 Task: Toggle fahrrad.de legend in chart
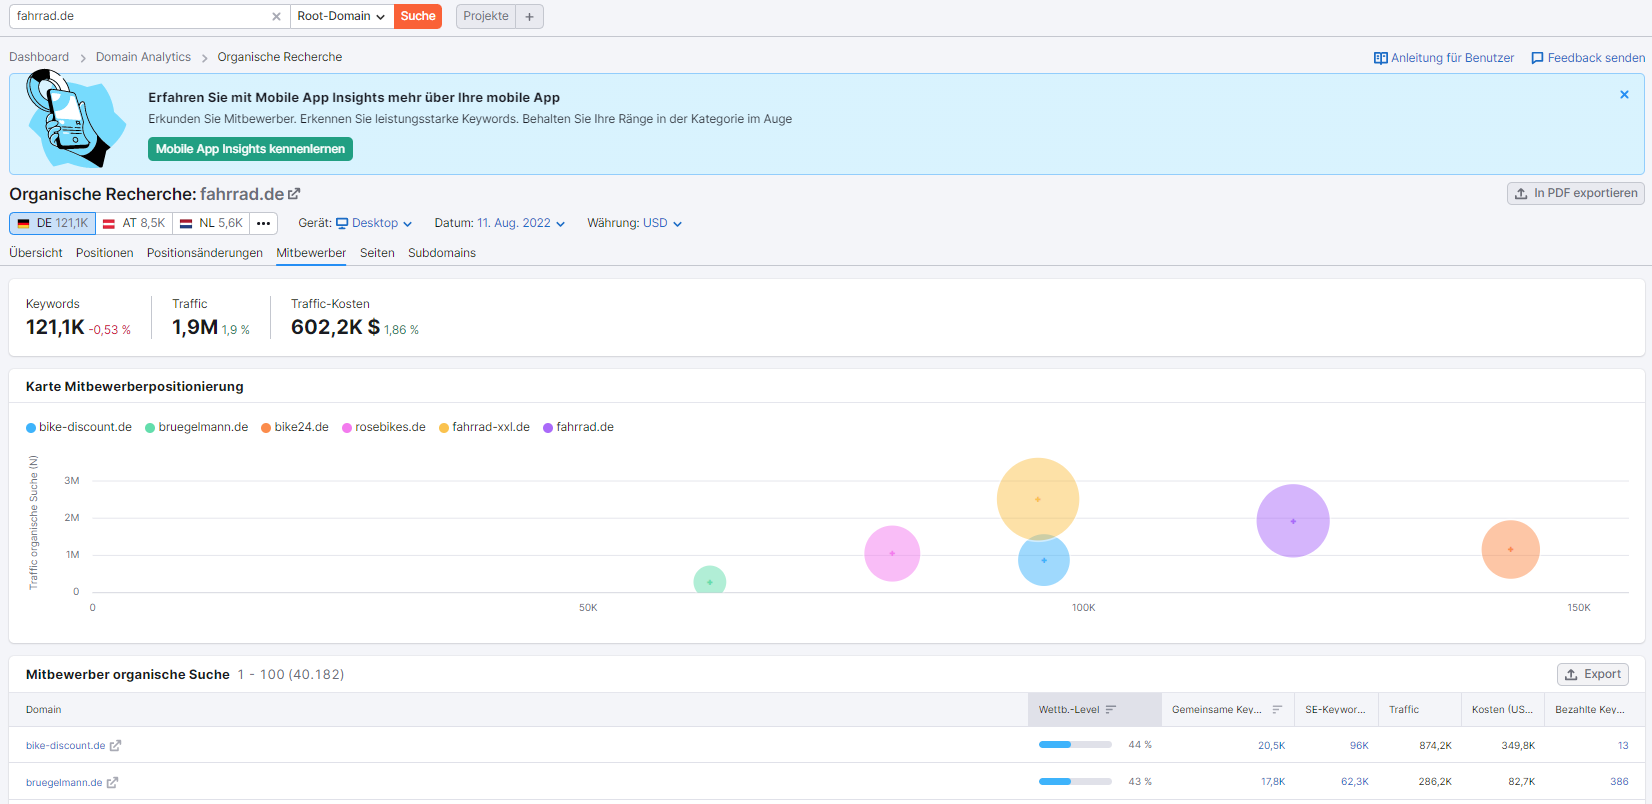578,427
